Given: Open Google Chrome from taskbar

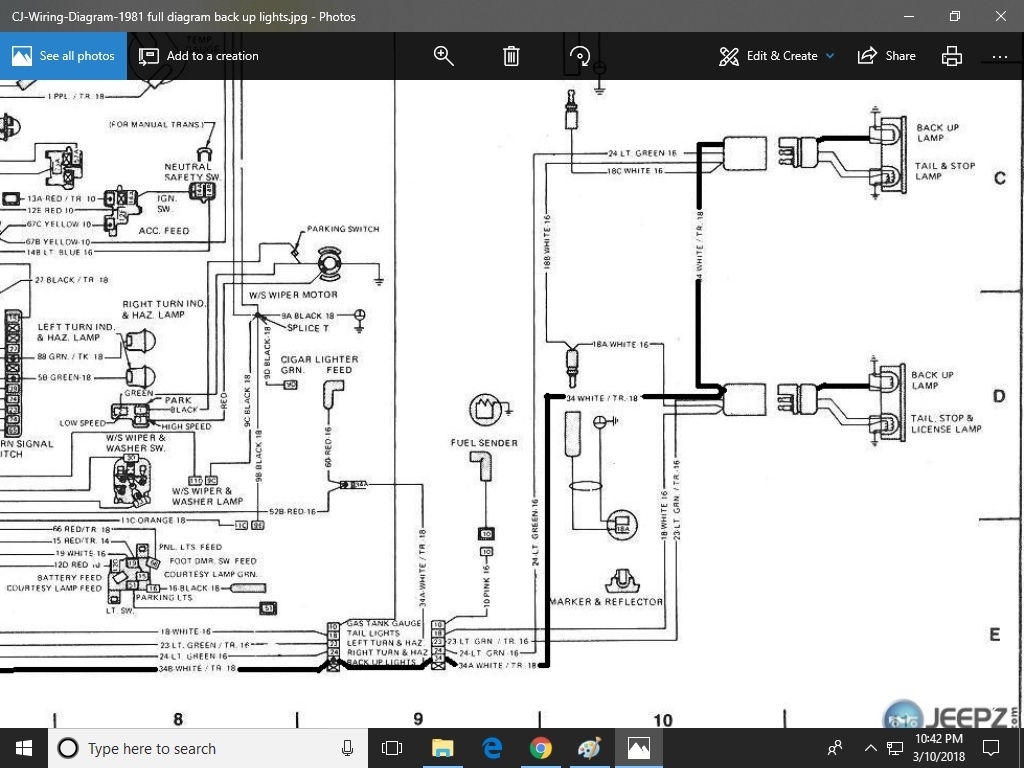Looking at the screenshot, I should pyautogui.click(x=540, y=748).
